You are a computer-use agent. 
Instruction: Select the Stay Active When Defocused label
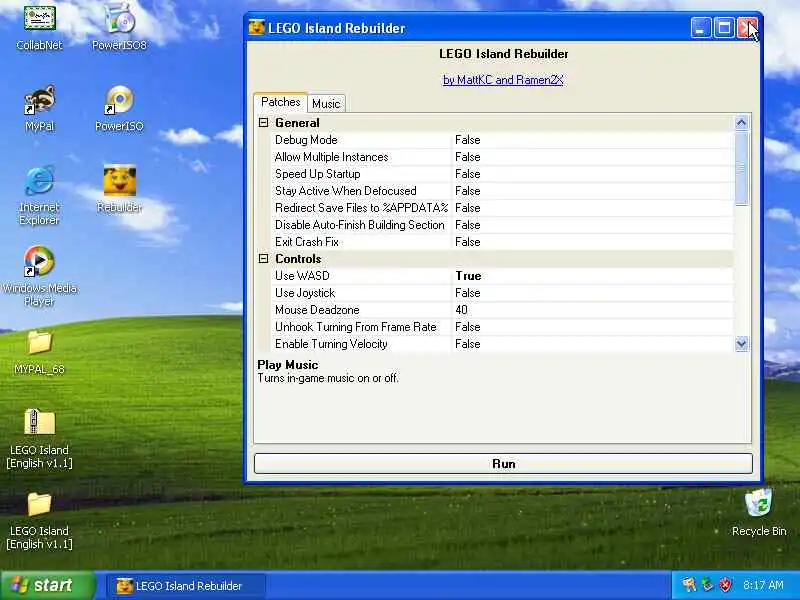345,191
